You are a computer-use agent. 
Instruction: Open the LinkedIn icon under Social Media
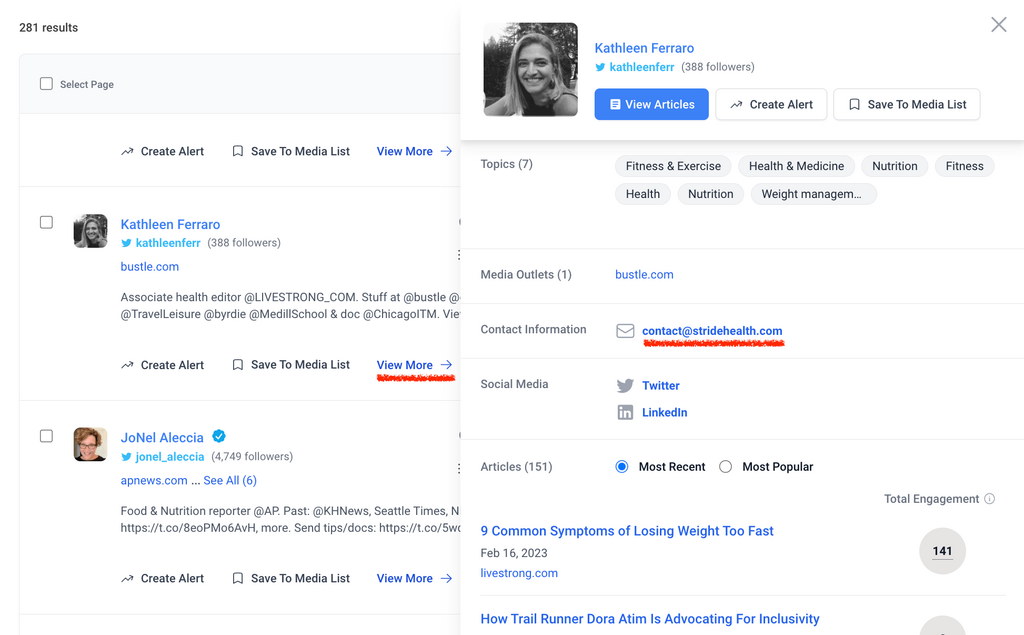[625, 413]
